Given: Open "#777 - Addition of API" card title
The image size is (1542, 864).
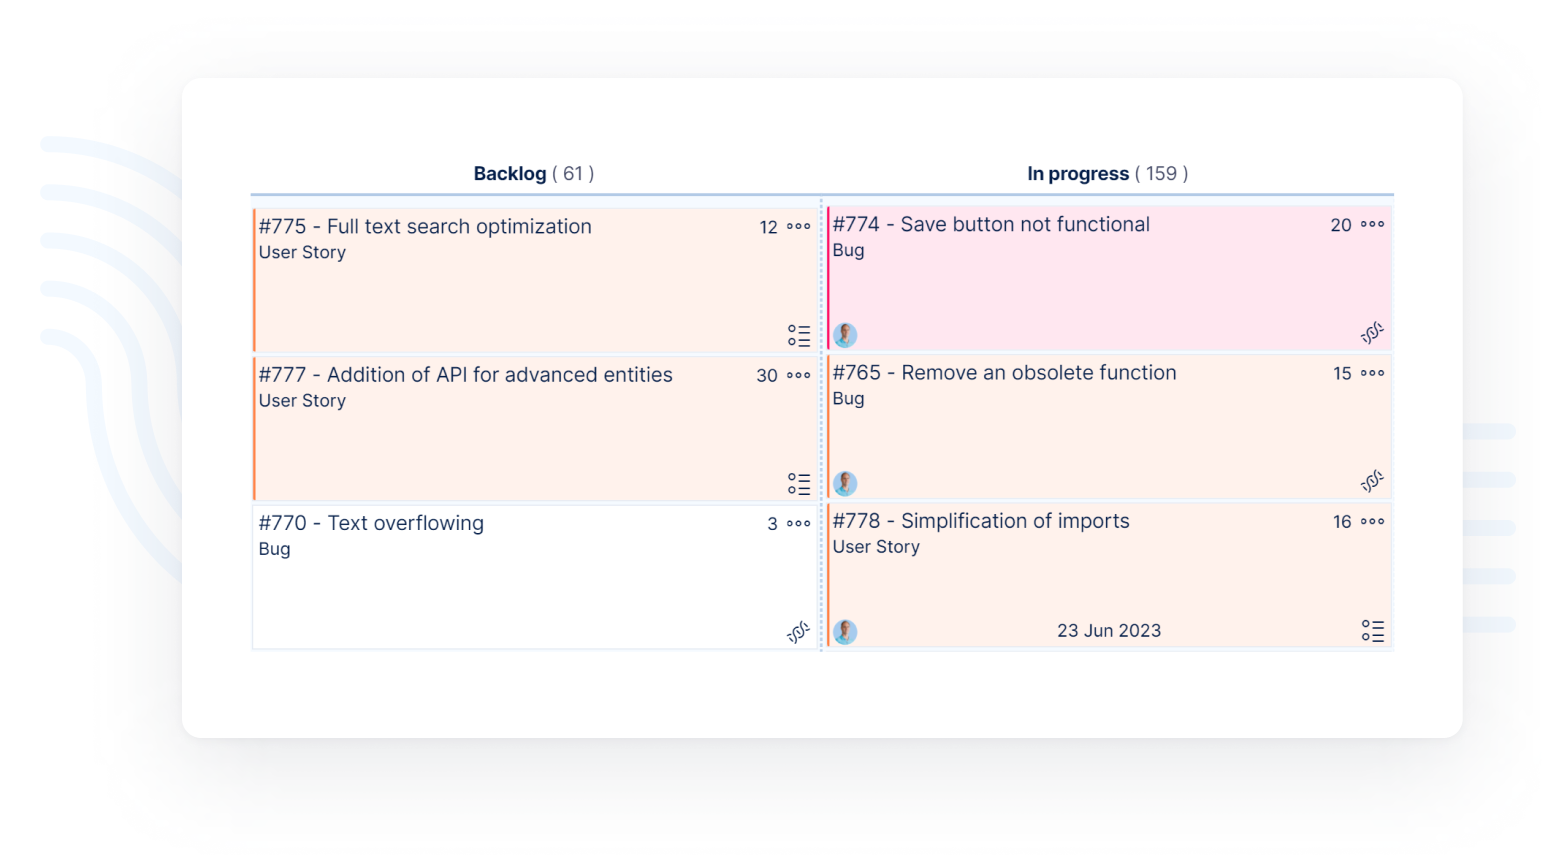Looking at the screenshot, I should (465, 375).
